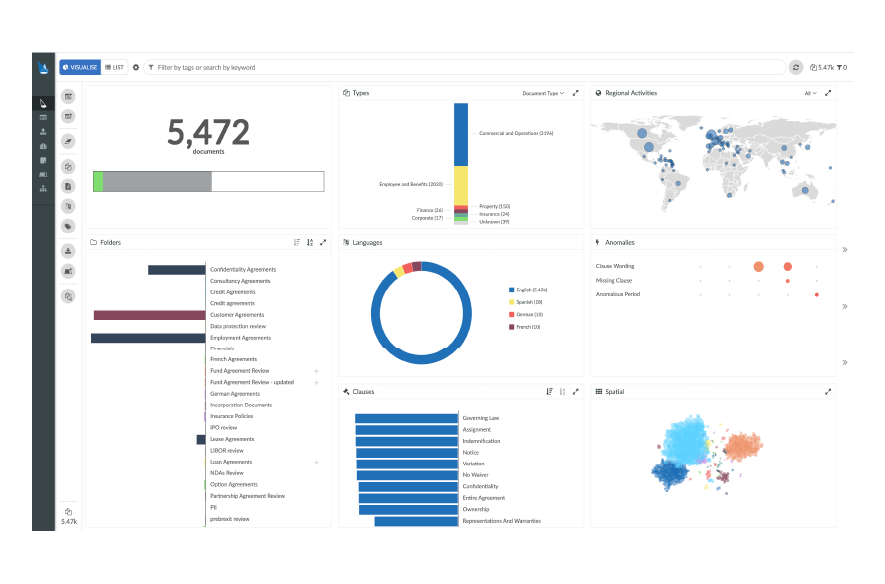885x584 pixels.
Task: Click the 5.47k documents counter at top right
Action: [822, 67]
